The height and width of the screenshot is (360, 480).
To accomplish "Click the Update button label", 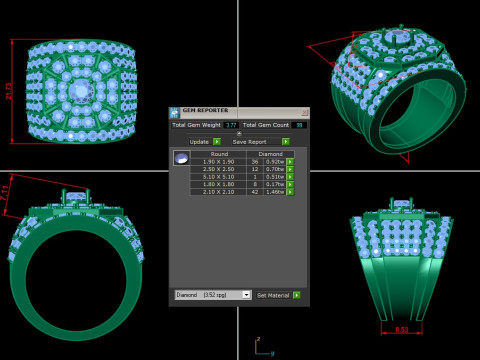I will [199, 142].
